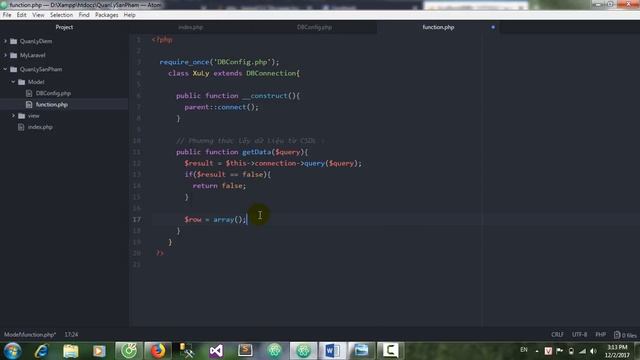Open File Explorer from taskbar
This screenshot has width=640, height=360.
point(71,351)
